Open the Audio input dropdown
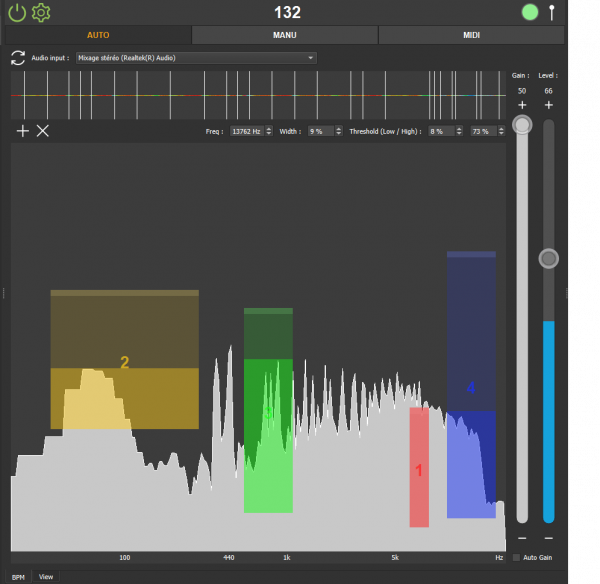 click(x=196, y=58)
